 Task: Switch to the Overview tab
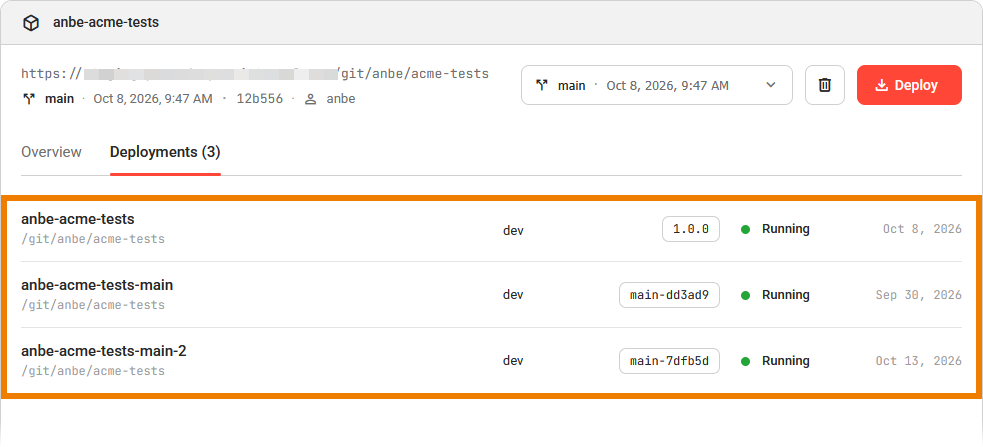[x=51, y=152]
